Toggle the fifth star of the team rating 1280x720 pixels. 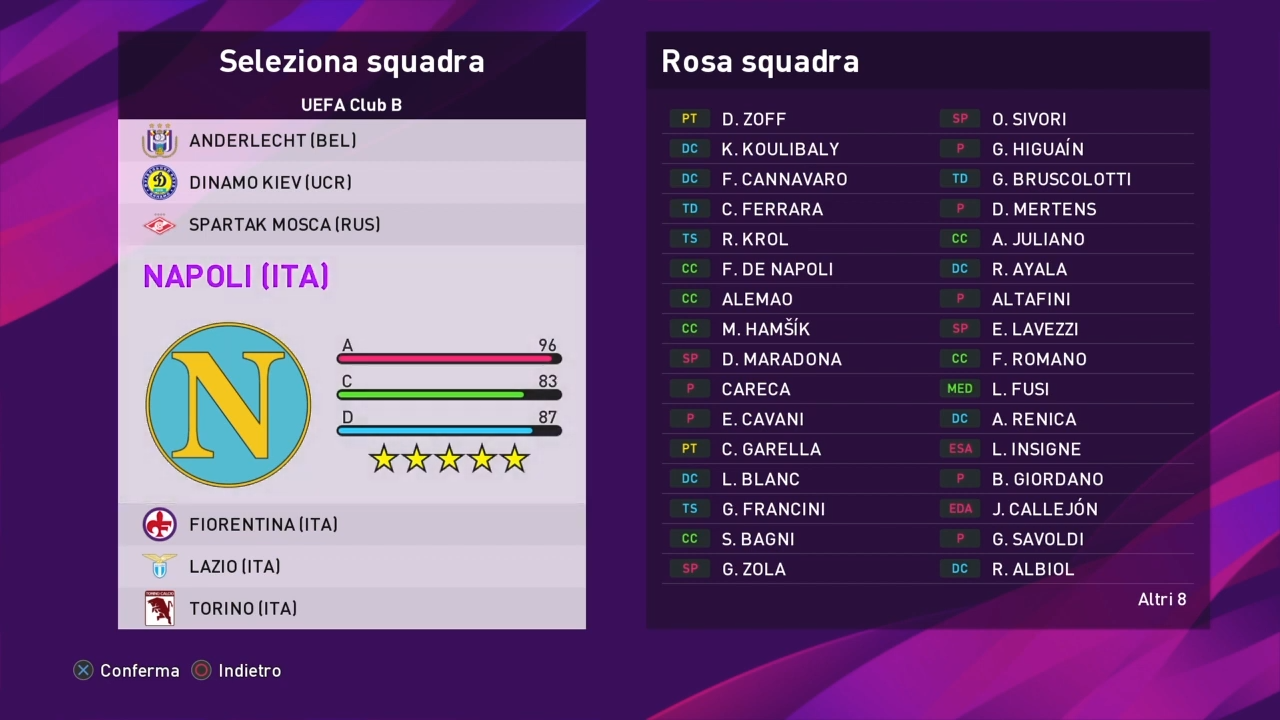(514, 458)
